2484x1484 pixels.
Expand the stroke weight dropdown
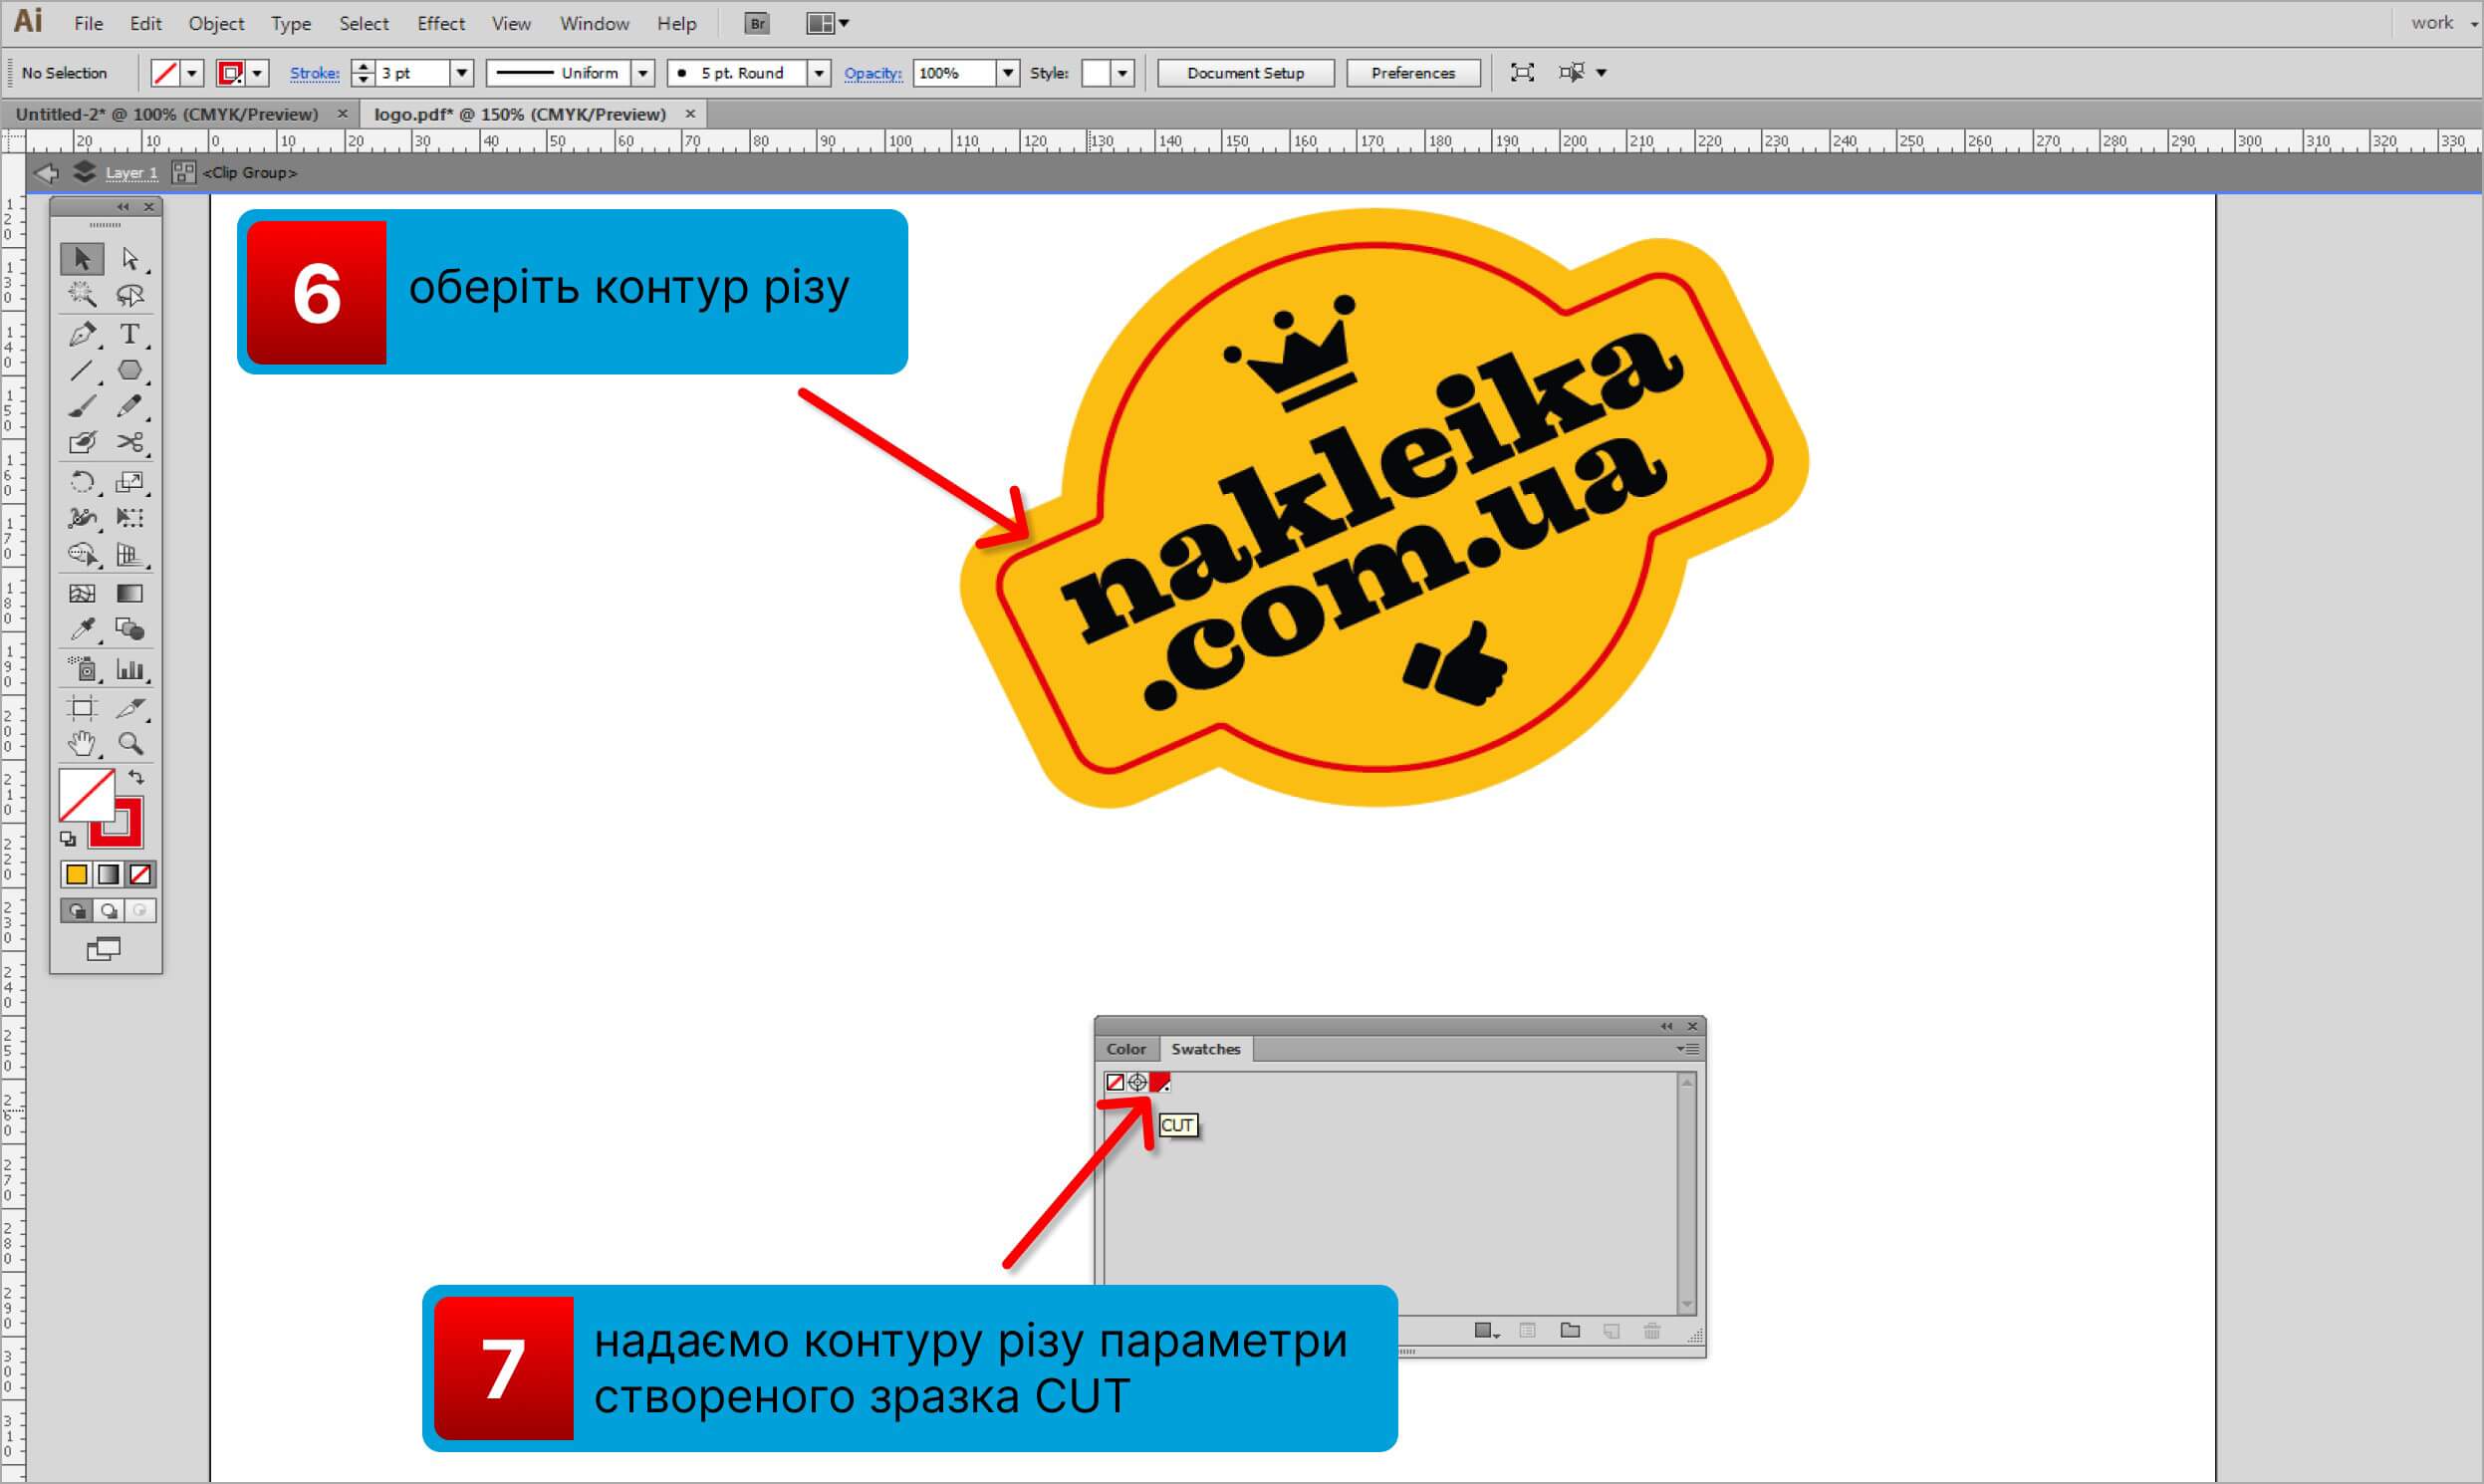pos(462,73)
